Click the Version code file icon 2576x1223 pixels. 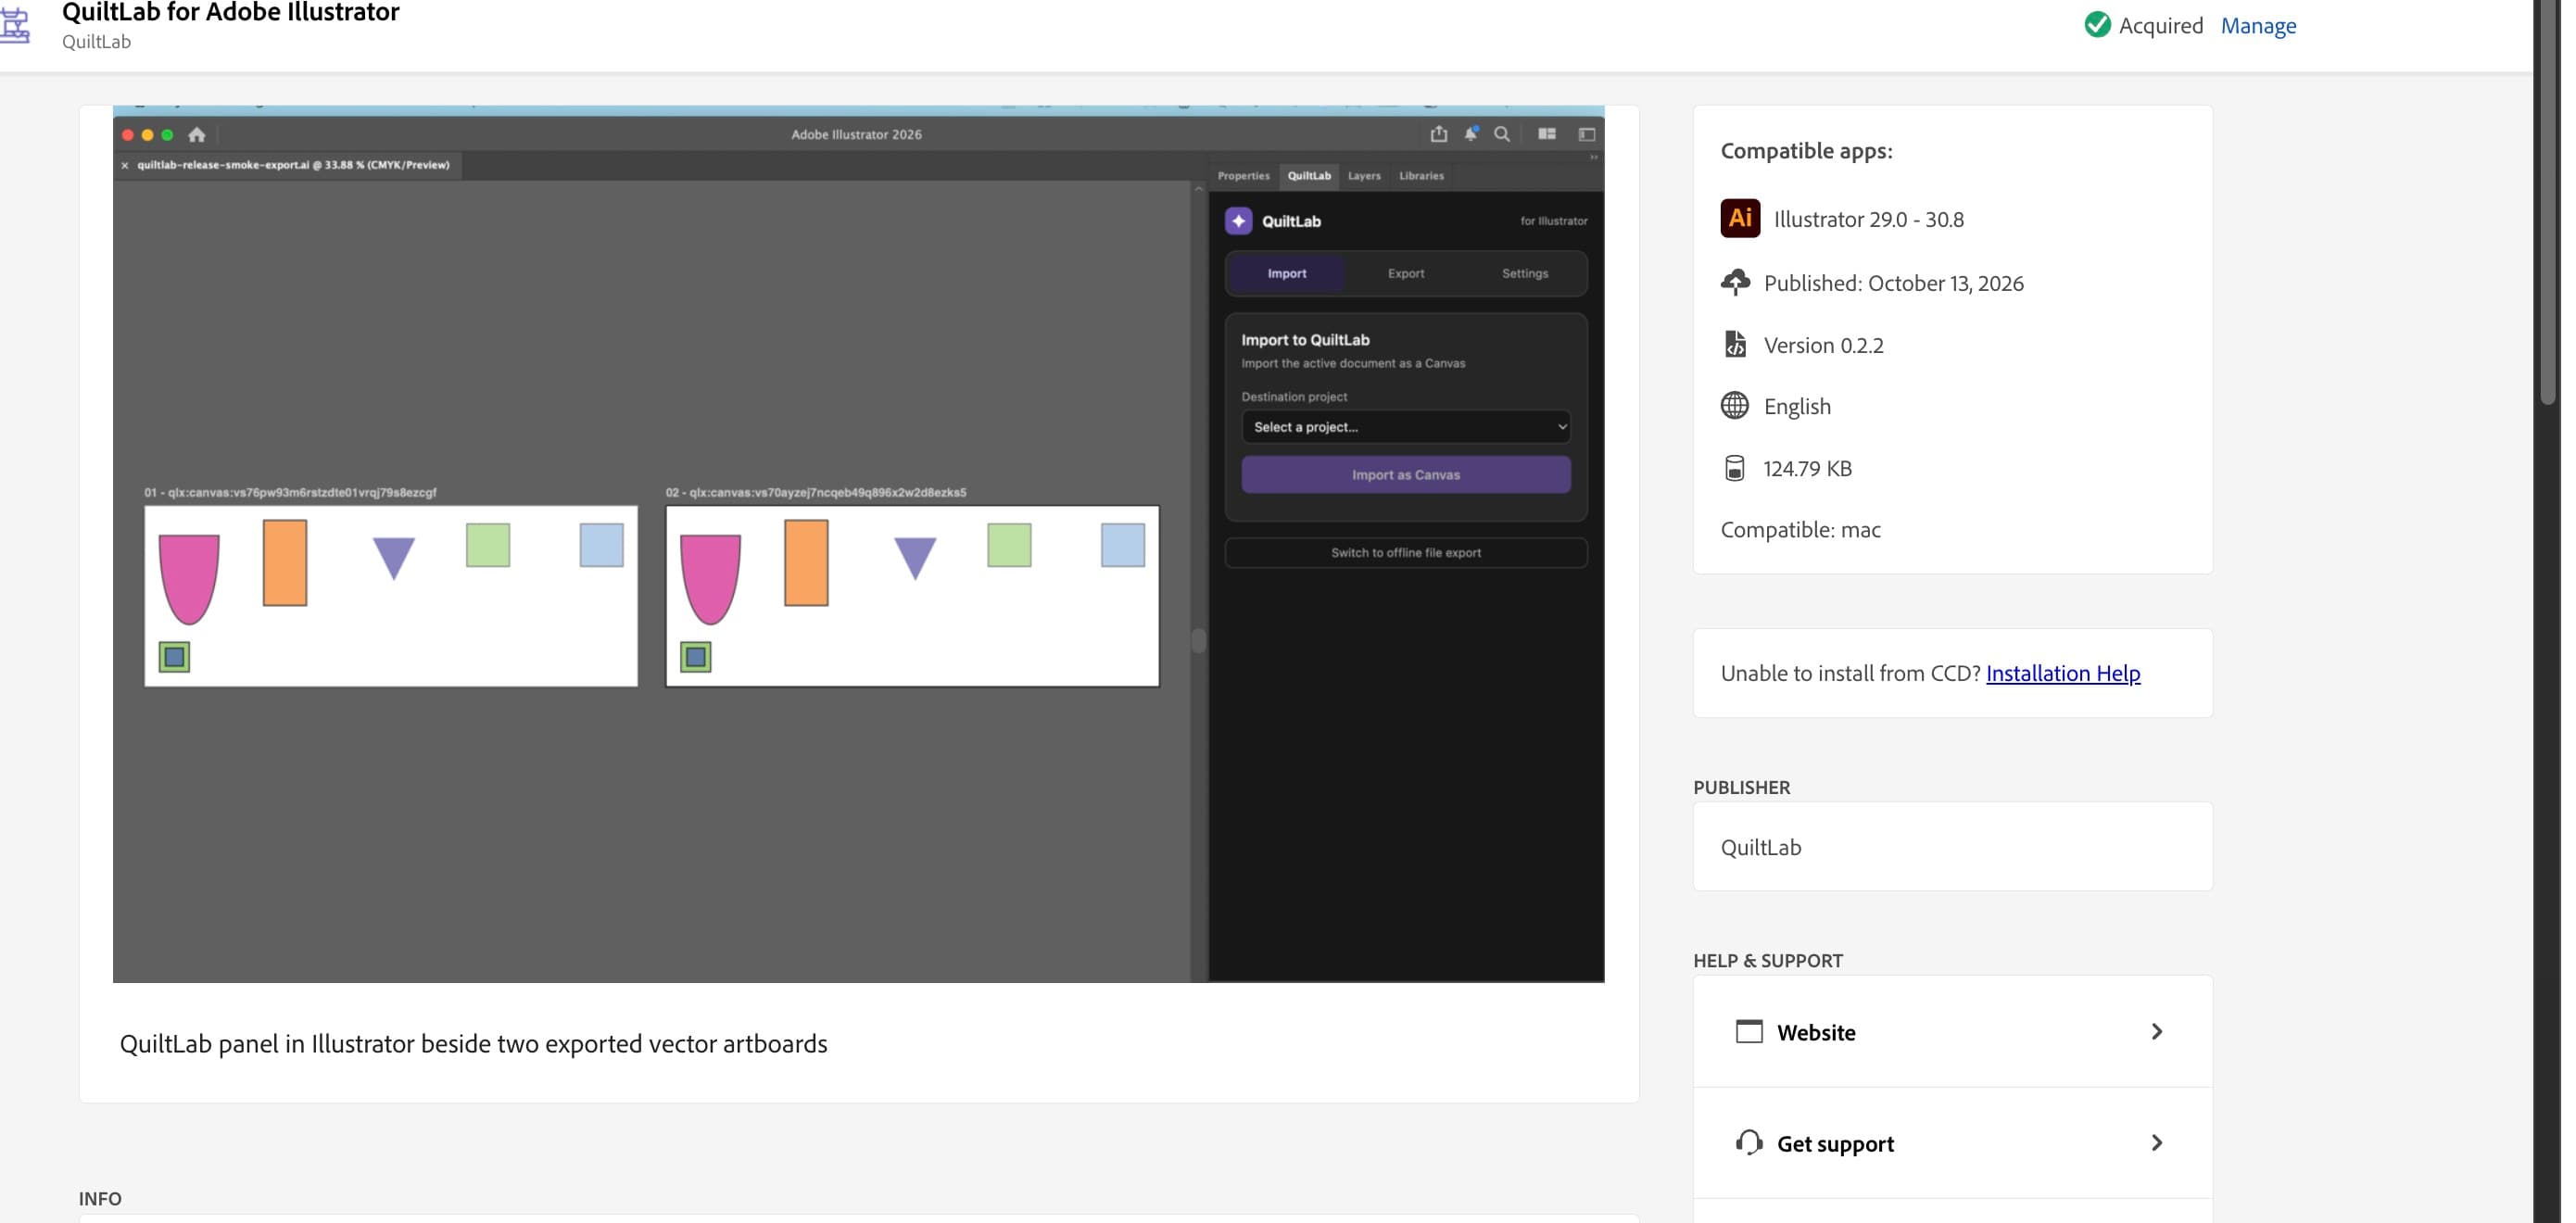(x=1735, y=344)
